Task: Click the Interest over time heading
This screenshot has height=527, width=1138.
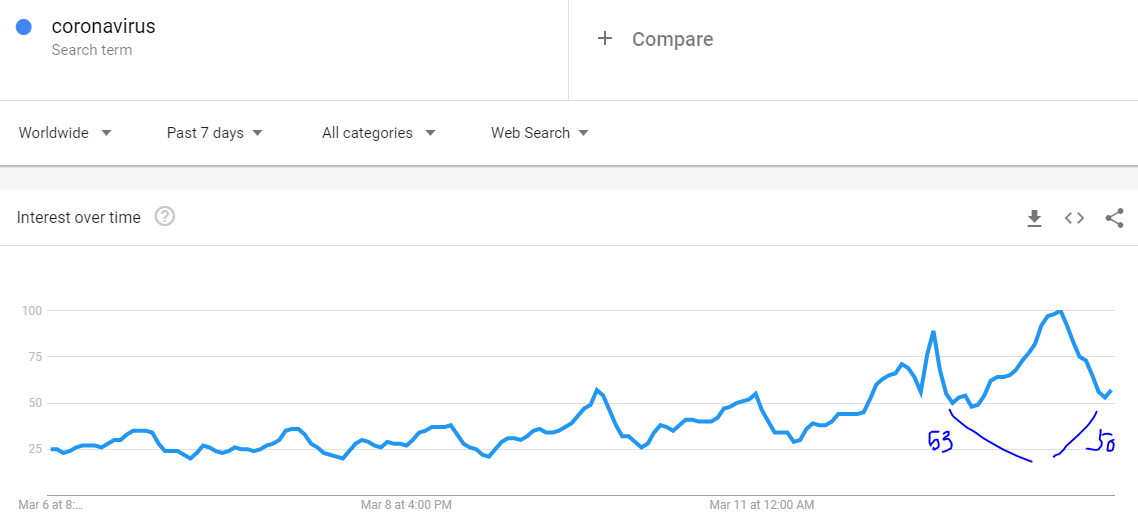Action: 78,217
